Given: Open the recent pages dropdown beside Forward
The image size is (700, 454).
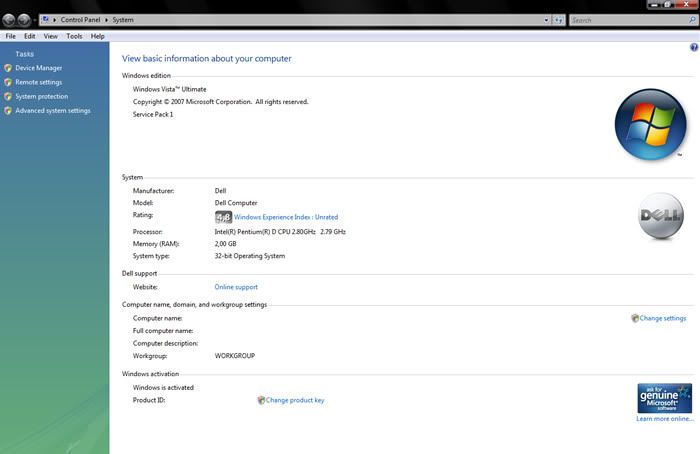Looking at the screenshot, I should tap(35, 20).
